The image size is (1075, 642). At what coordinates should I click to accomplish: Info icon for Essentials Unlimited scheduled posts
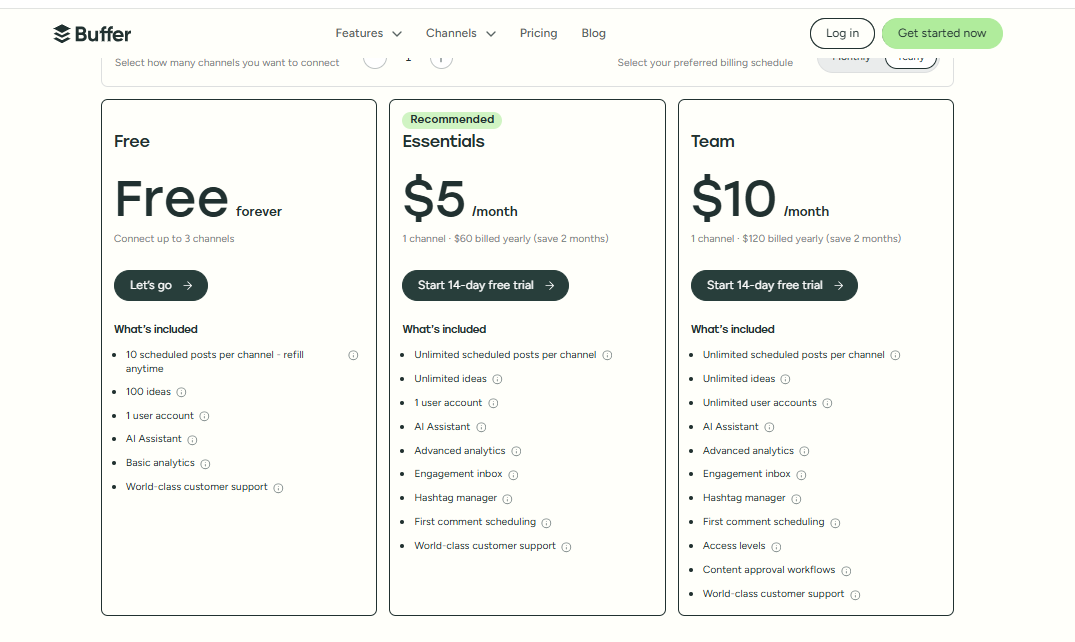[607, 355]
